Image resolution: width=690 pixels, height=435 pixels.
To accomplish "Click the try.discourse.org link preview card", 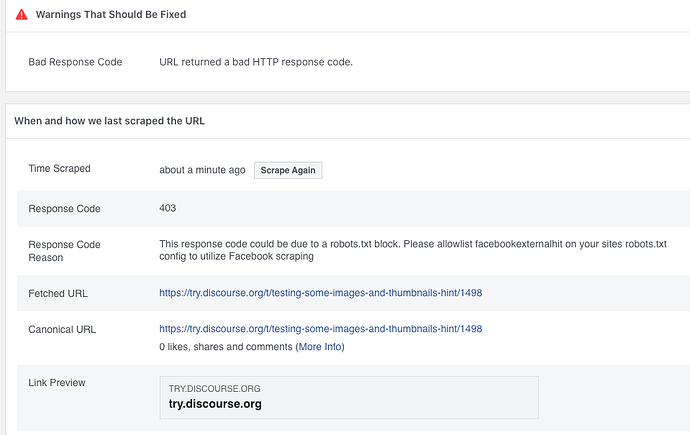I will (x=349, y=397).
